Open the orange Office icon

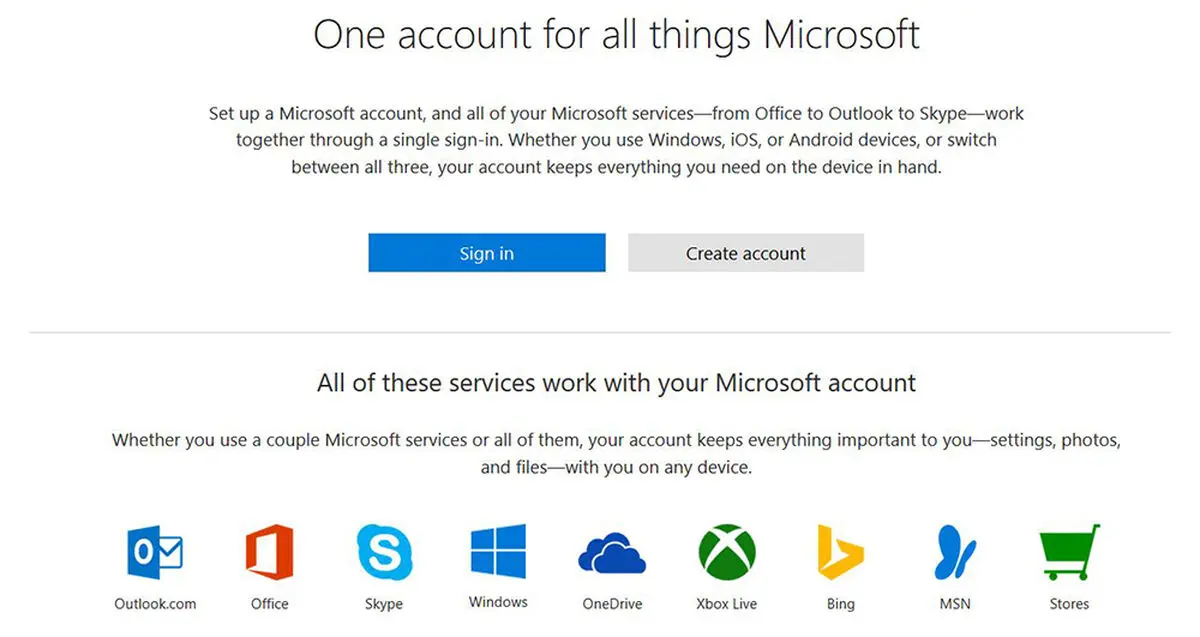(x=270, y=553)
